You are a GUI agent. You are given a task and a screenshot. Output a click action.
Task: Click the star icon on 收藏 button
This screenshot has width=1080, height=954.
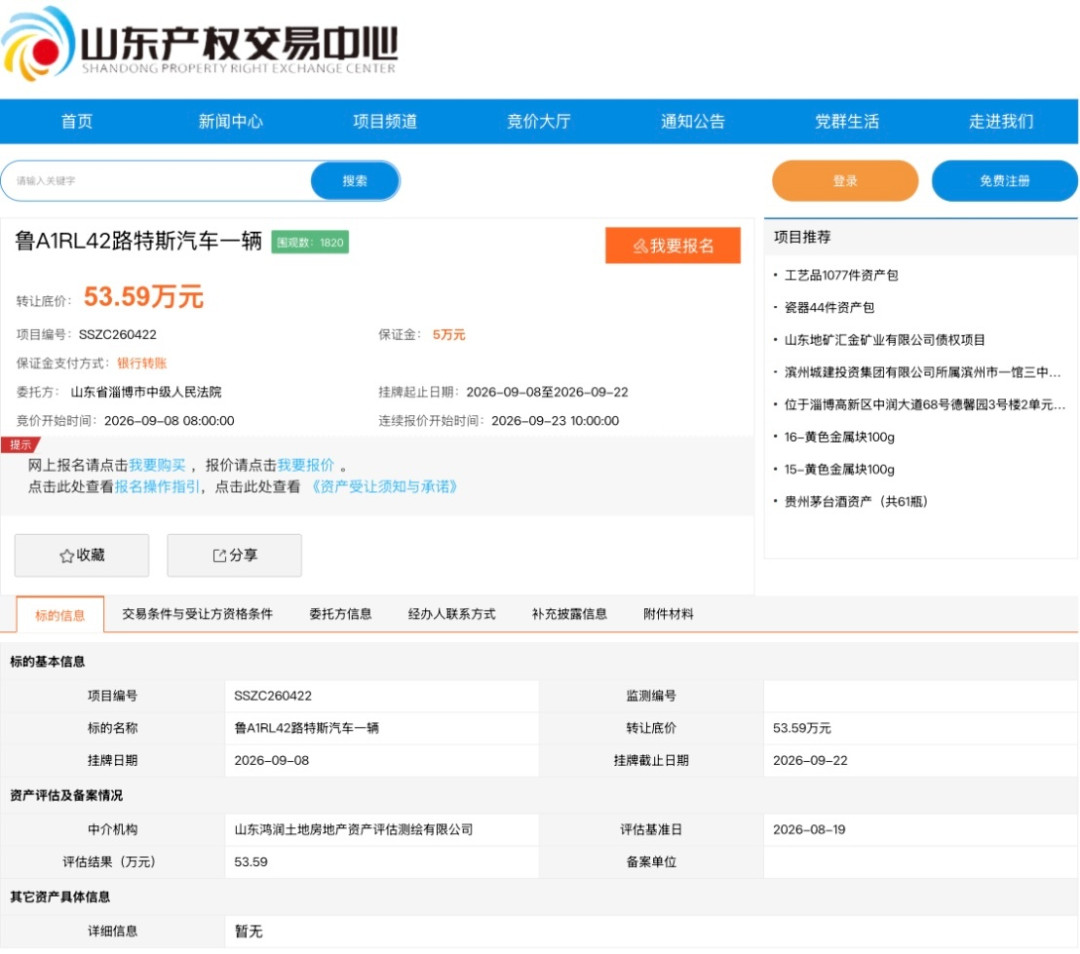[66, 556]
